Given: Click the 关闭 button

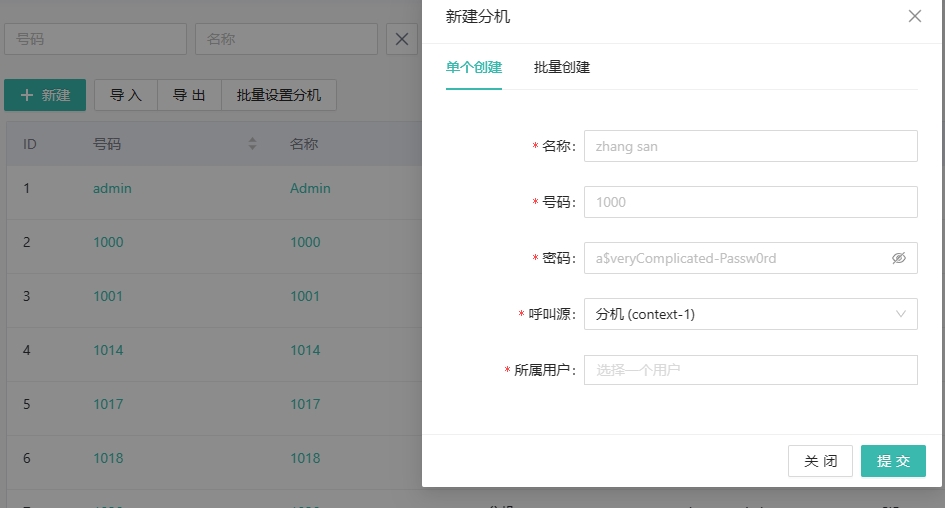Looking at the screenshot, I should [820, 461].
